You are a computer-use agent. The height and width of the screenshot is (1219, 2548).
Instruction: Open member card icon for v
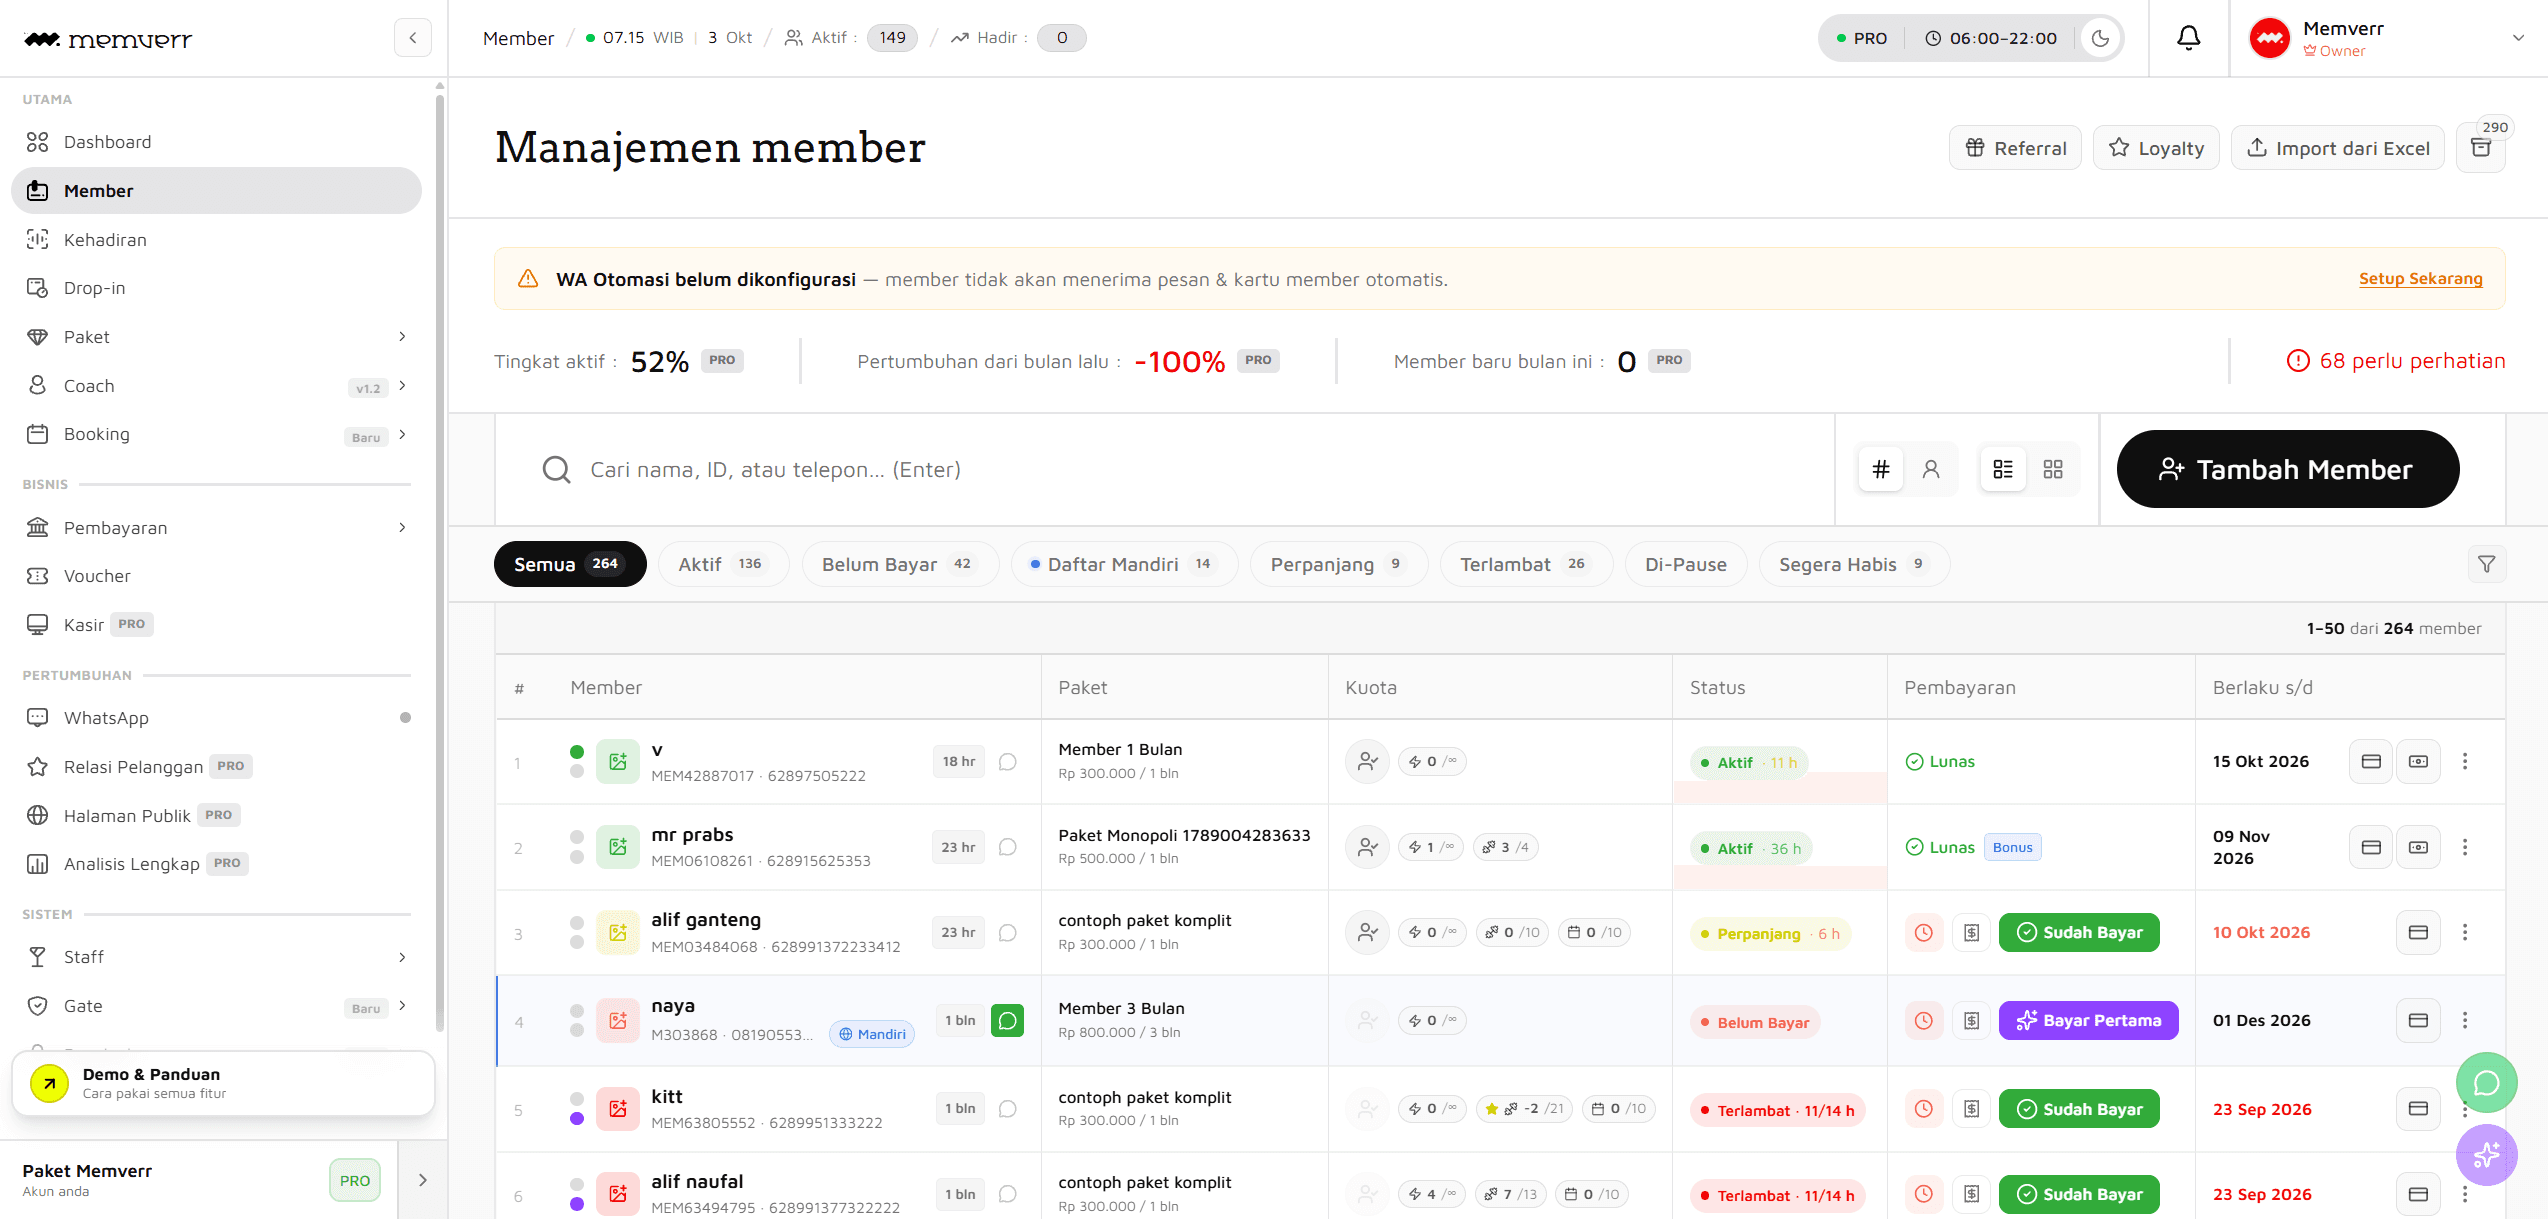pyautogui.click(x=2371, y=762)
